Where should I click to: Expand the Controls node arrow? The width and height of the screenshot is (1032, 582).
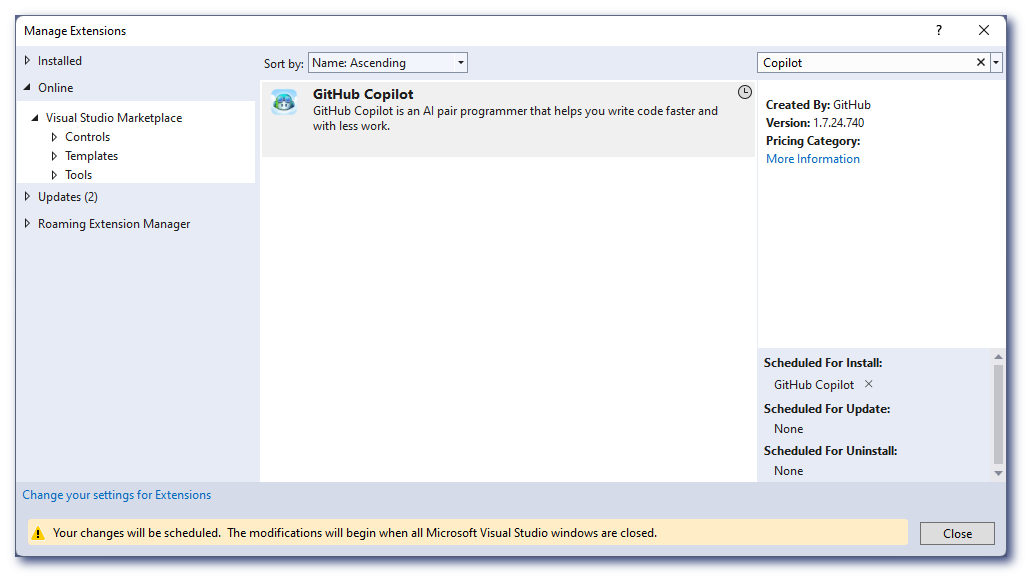tap(54, 137)
